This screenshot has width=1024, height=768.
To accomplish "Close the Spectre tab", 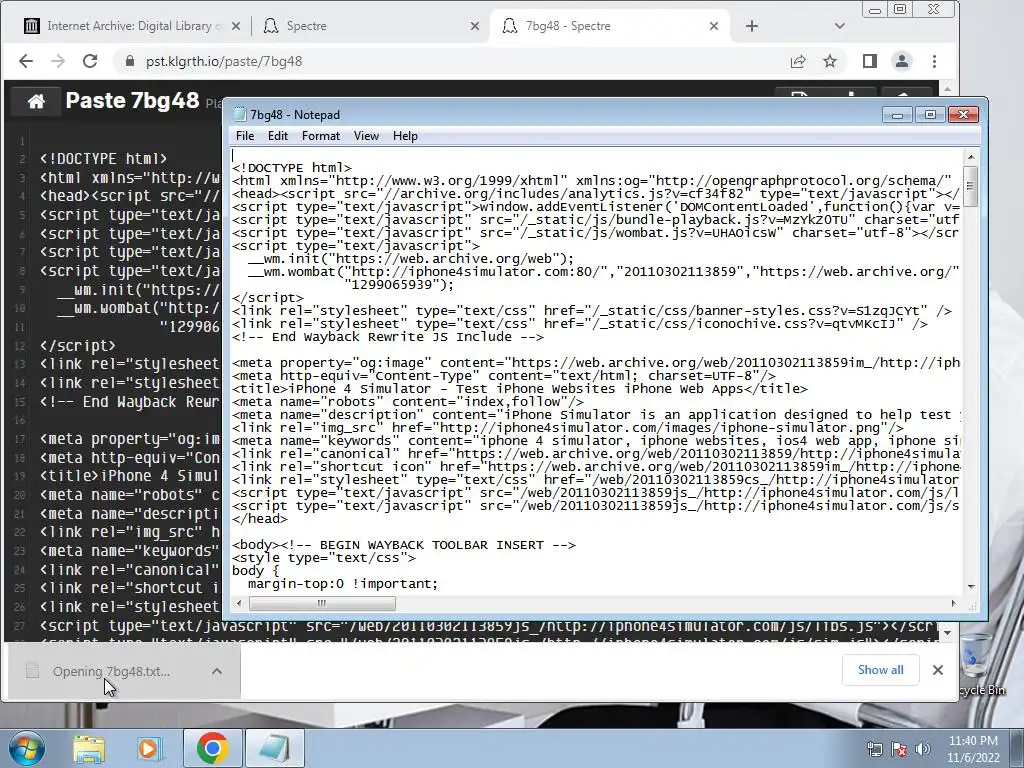I will click(475, 26).
